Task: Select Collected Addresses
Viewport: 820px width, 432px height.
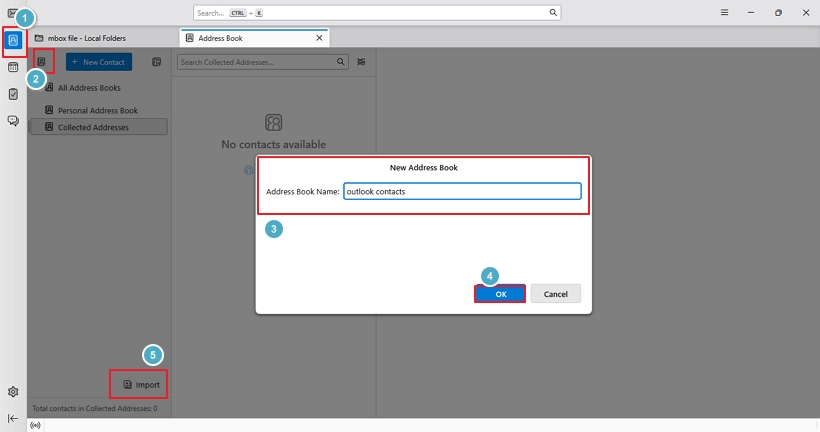Action: click(x=99, y=127)
